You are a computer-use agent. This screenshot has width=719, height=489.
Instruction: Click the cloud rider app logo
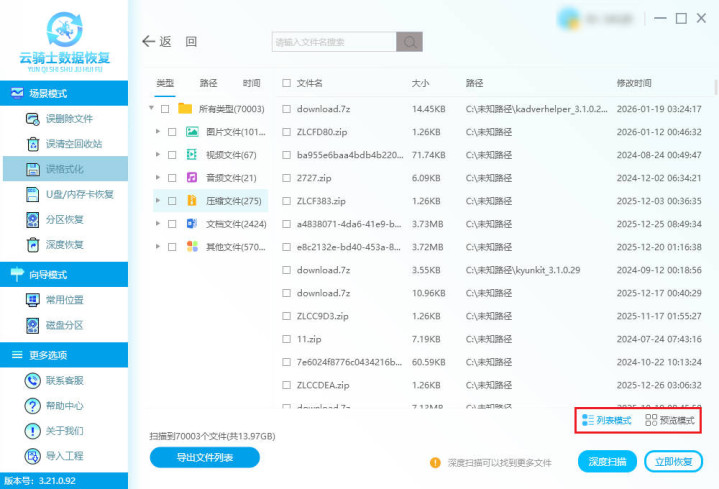click(x=65, y=29)
